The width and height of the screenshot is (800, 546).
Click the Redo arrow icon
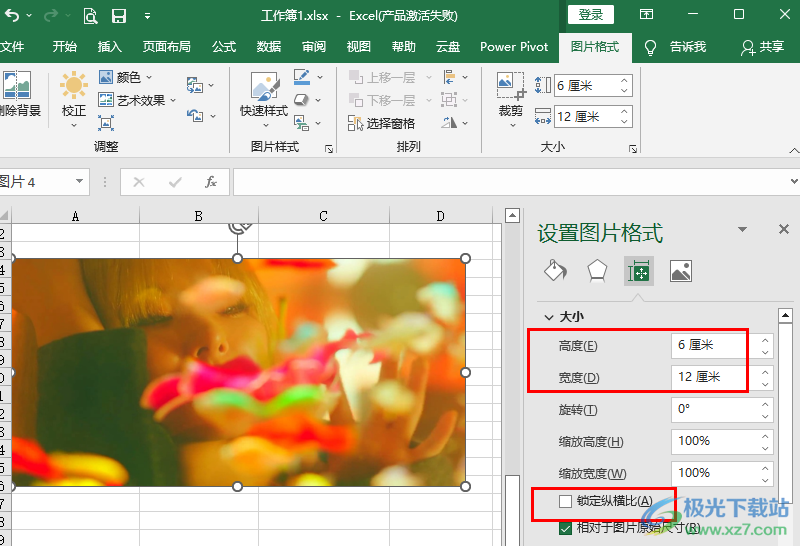point(51,16)
